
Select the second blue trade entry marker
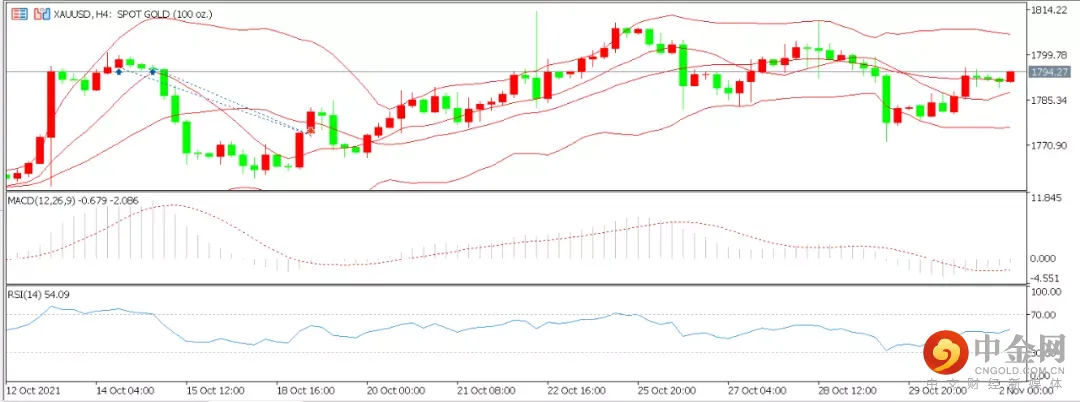coord(152,71)
